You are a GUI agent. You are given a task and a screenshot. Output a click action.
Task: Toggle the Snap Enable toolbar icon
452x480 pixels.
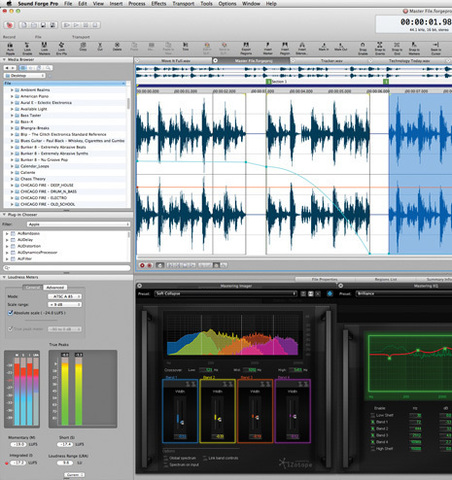[363, 48]
